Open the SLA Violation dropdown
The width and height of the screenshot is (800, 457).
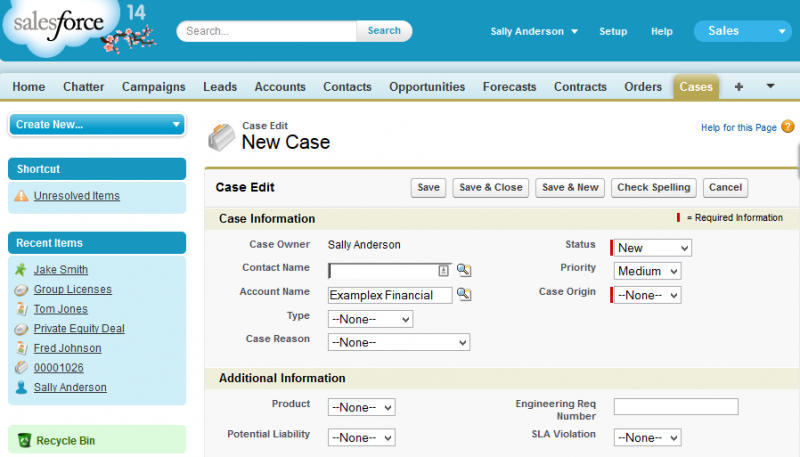pos(647,438)
